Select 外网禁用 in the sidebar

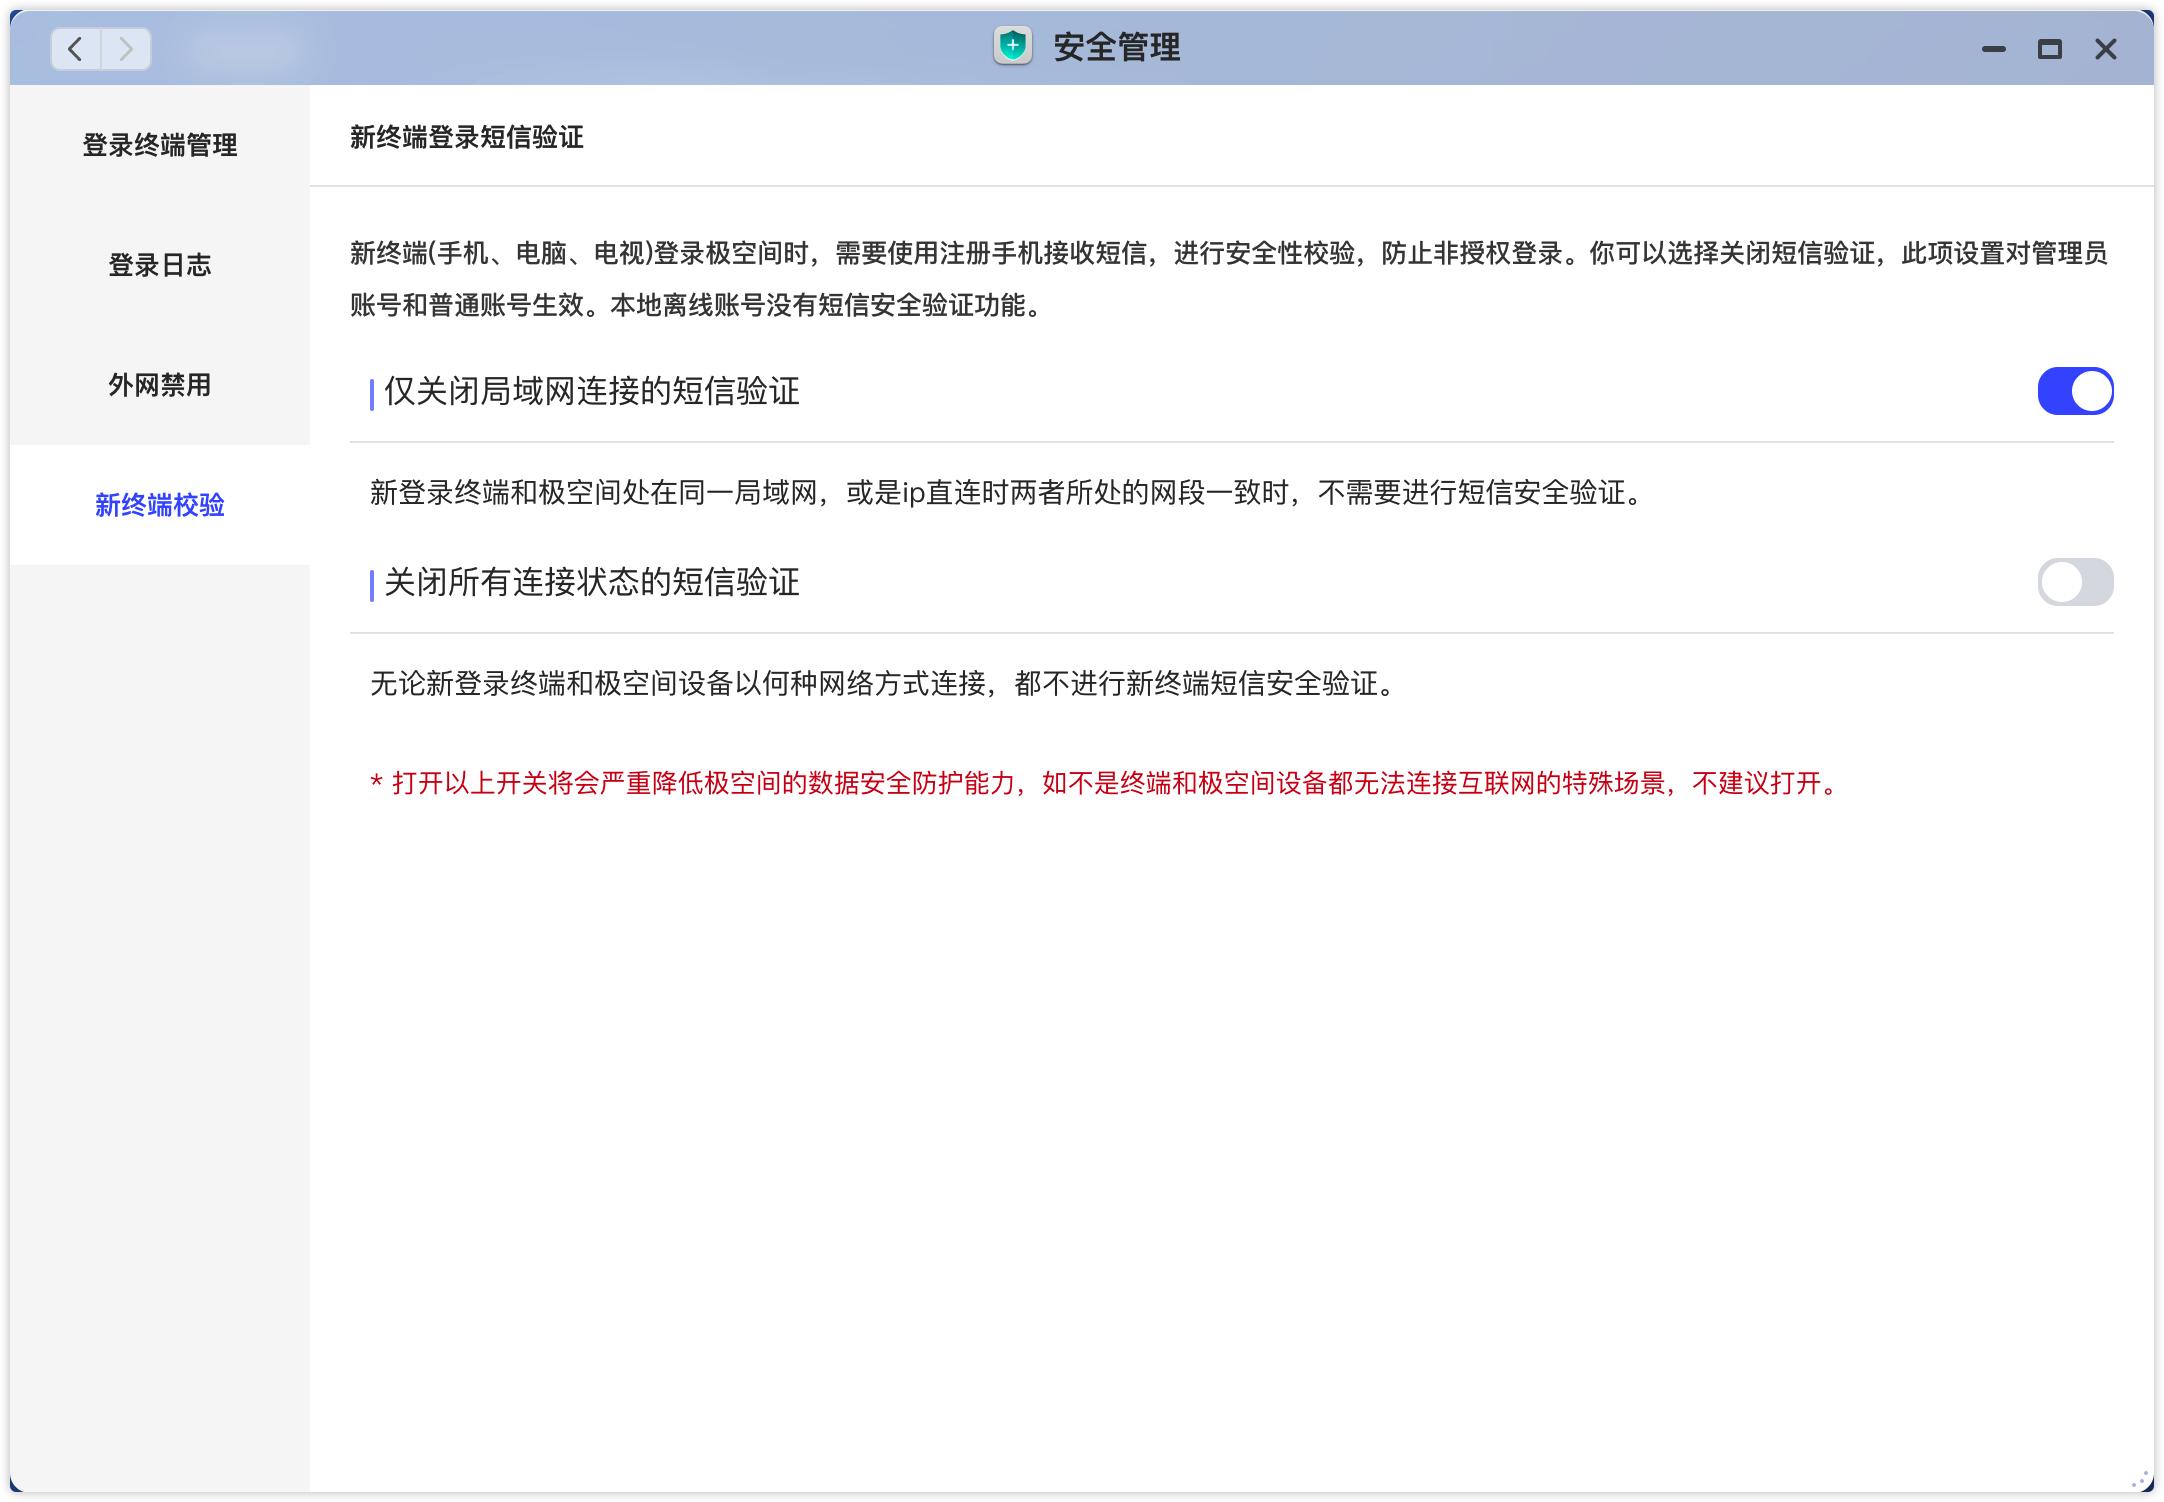point(160,385)
